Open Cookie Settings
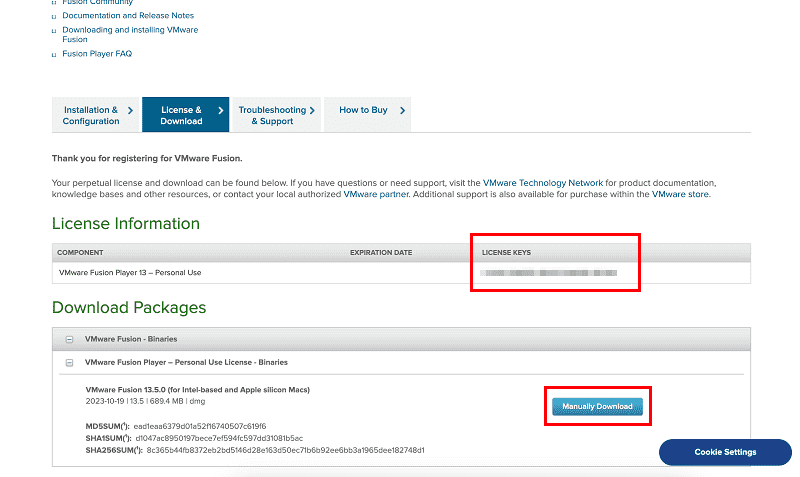800x477 pixels. pos(725,452)
